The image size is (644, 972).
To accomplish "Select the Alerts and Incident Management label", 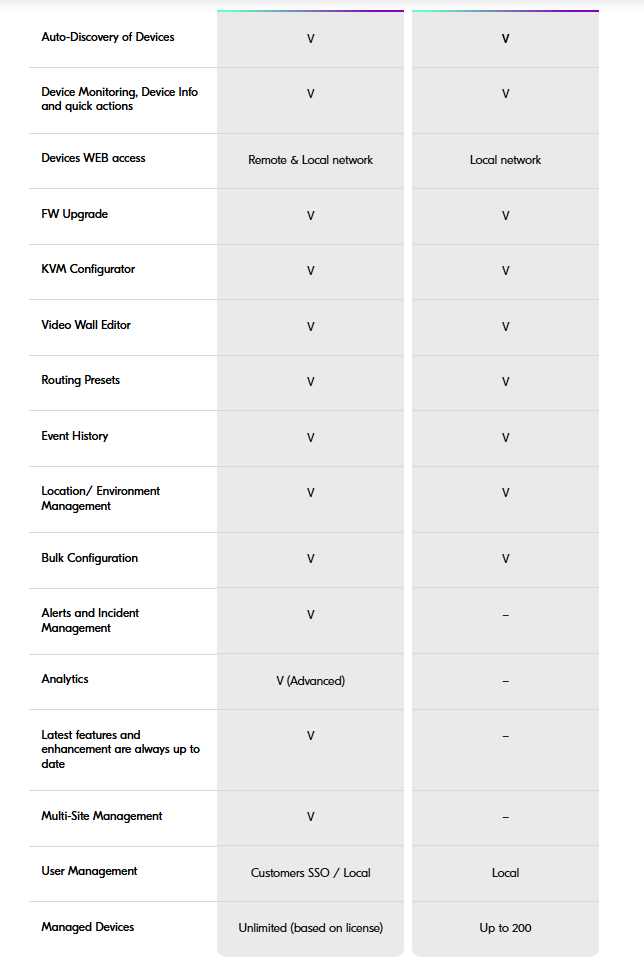I will [x=90, y=620].
